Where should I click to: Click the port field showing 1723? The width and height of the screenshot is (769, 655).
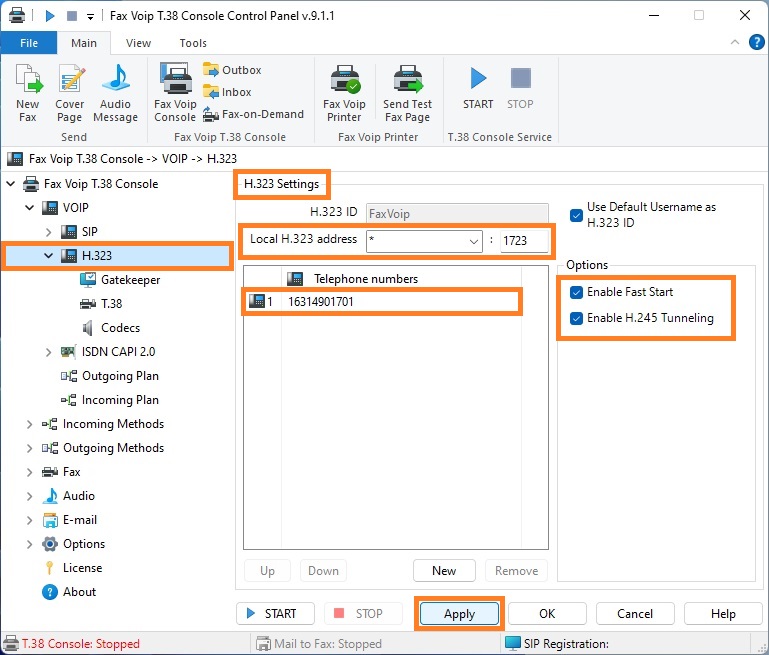point(524,241)
